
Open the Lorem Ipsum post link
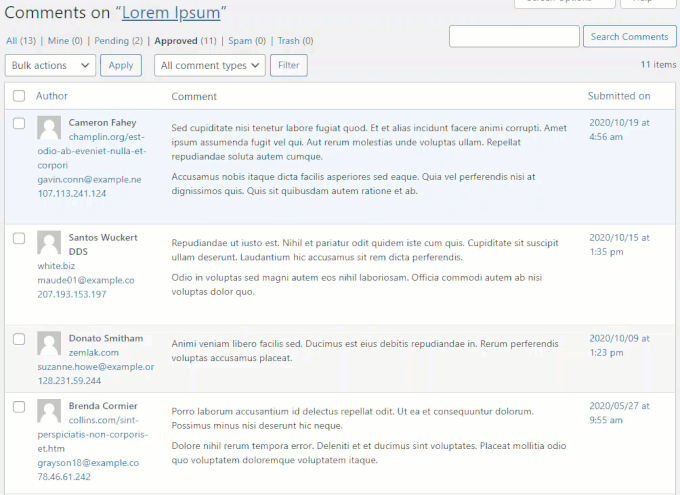coord(171,13)
